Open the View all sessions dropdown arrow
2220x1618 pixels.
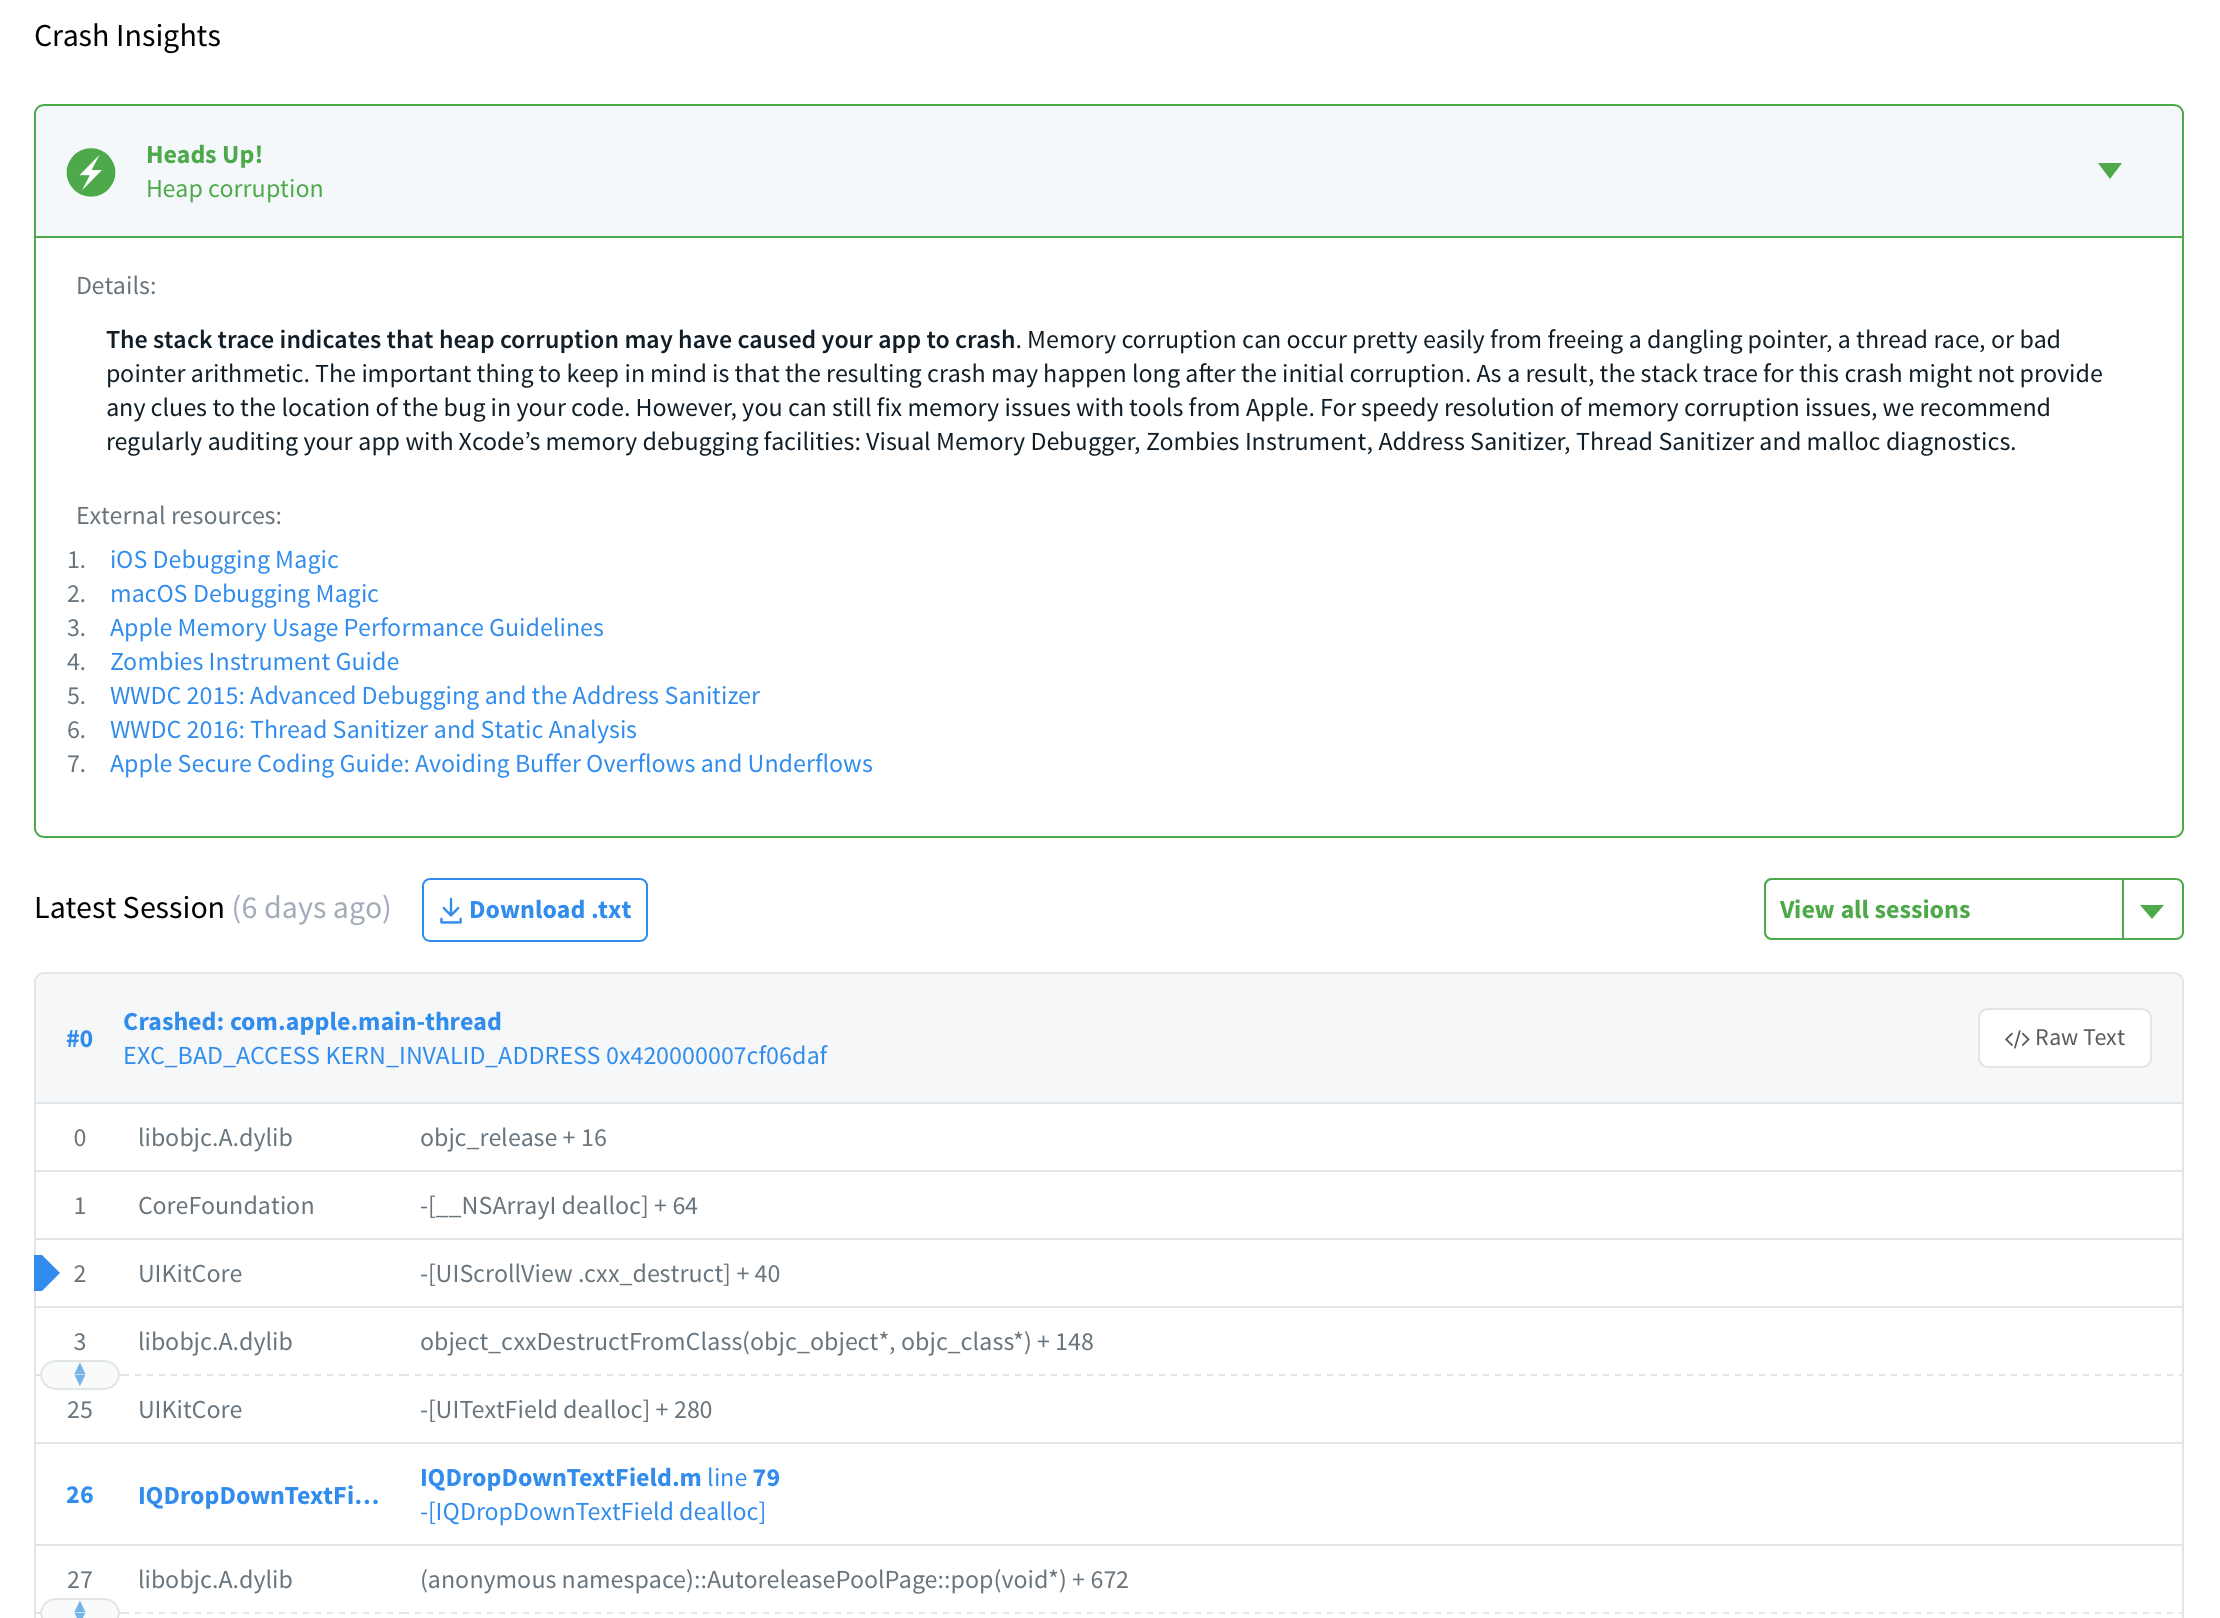click(2152, 909)
